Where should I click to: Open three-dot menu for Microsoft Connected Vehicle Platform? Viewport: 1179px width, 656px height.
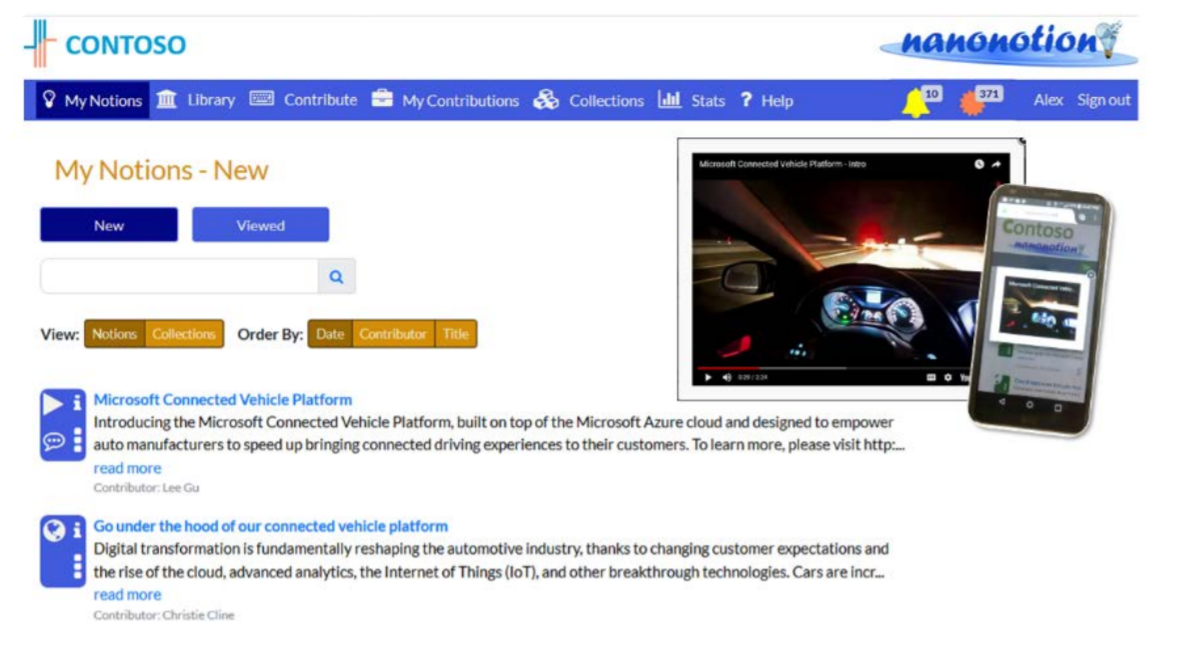[77, 440]
